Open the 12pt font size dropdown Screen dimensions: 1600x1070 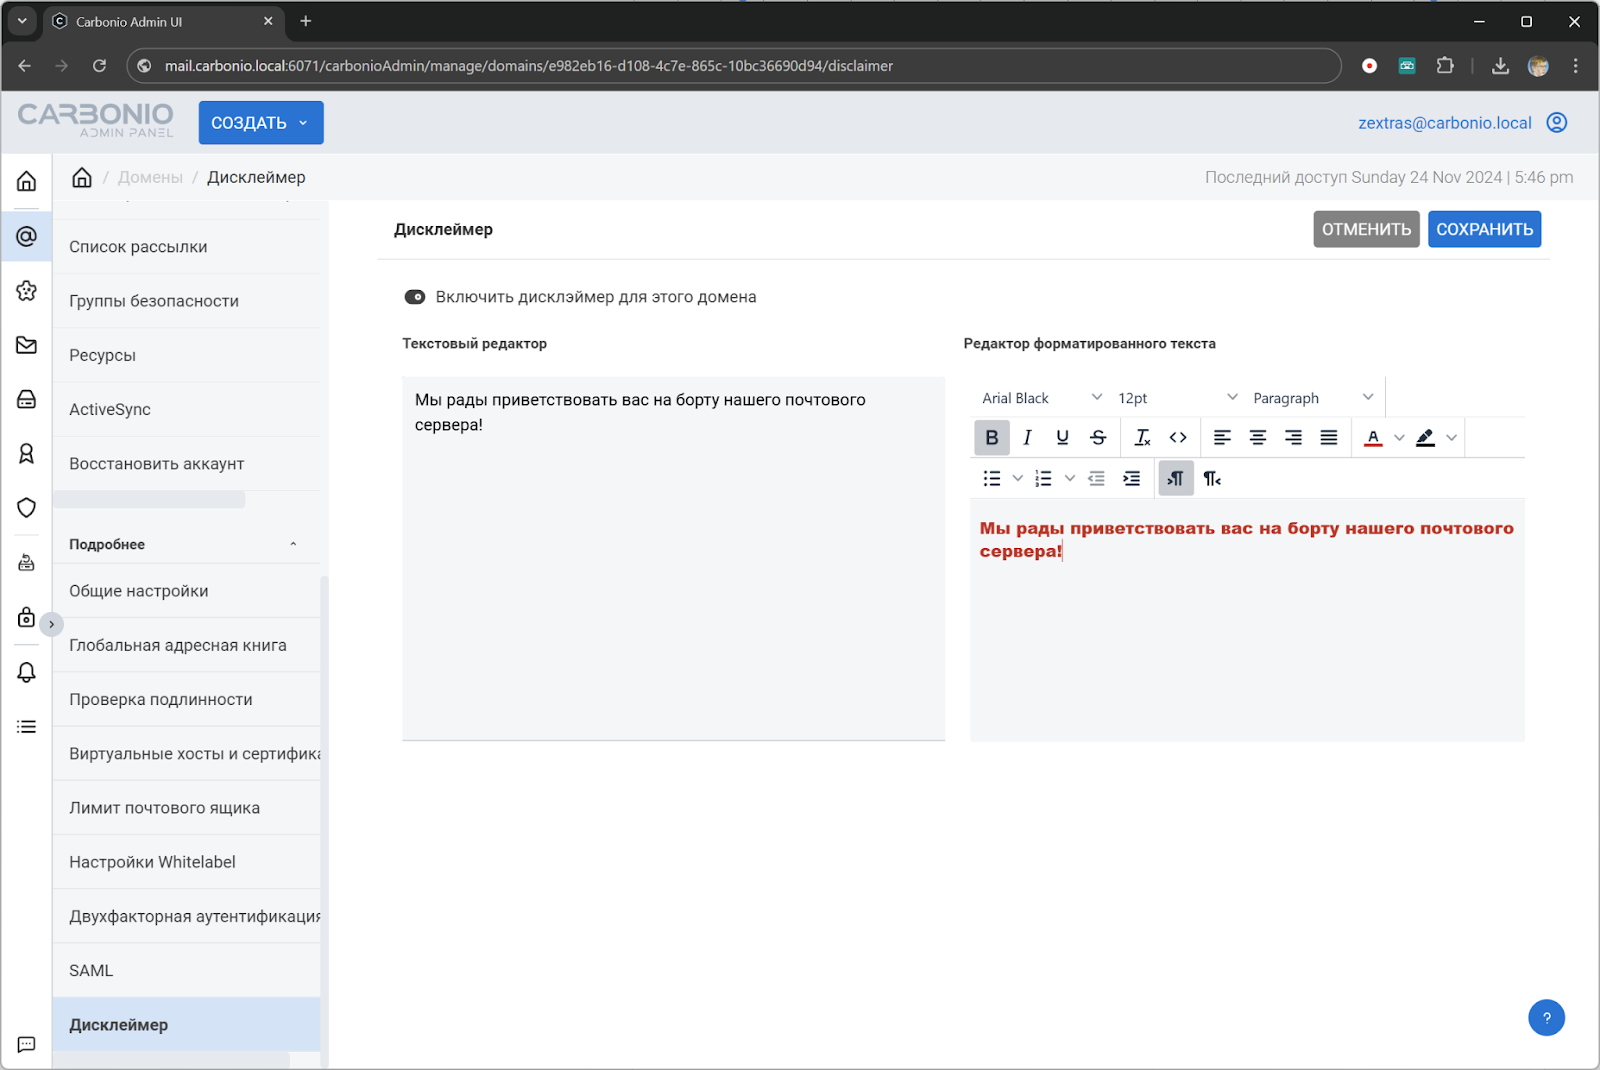click(1177, 398)
